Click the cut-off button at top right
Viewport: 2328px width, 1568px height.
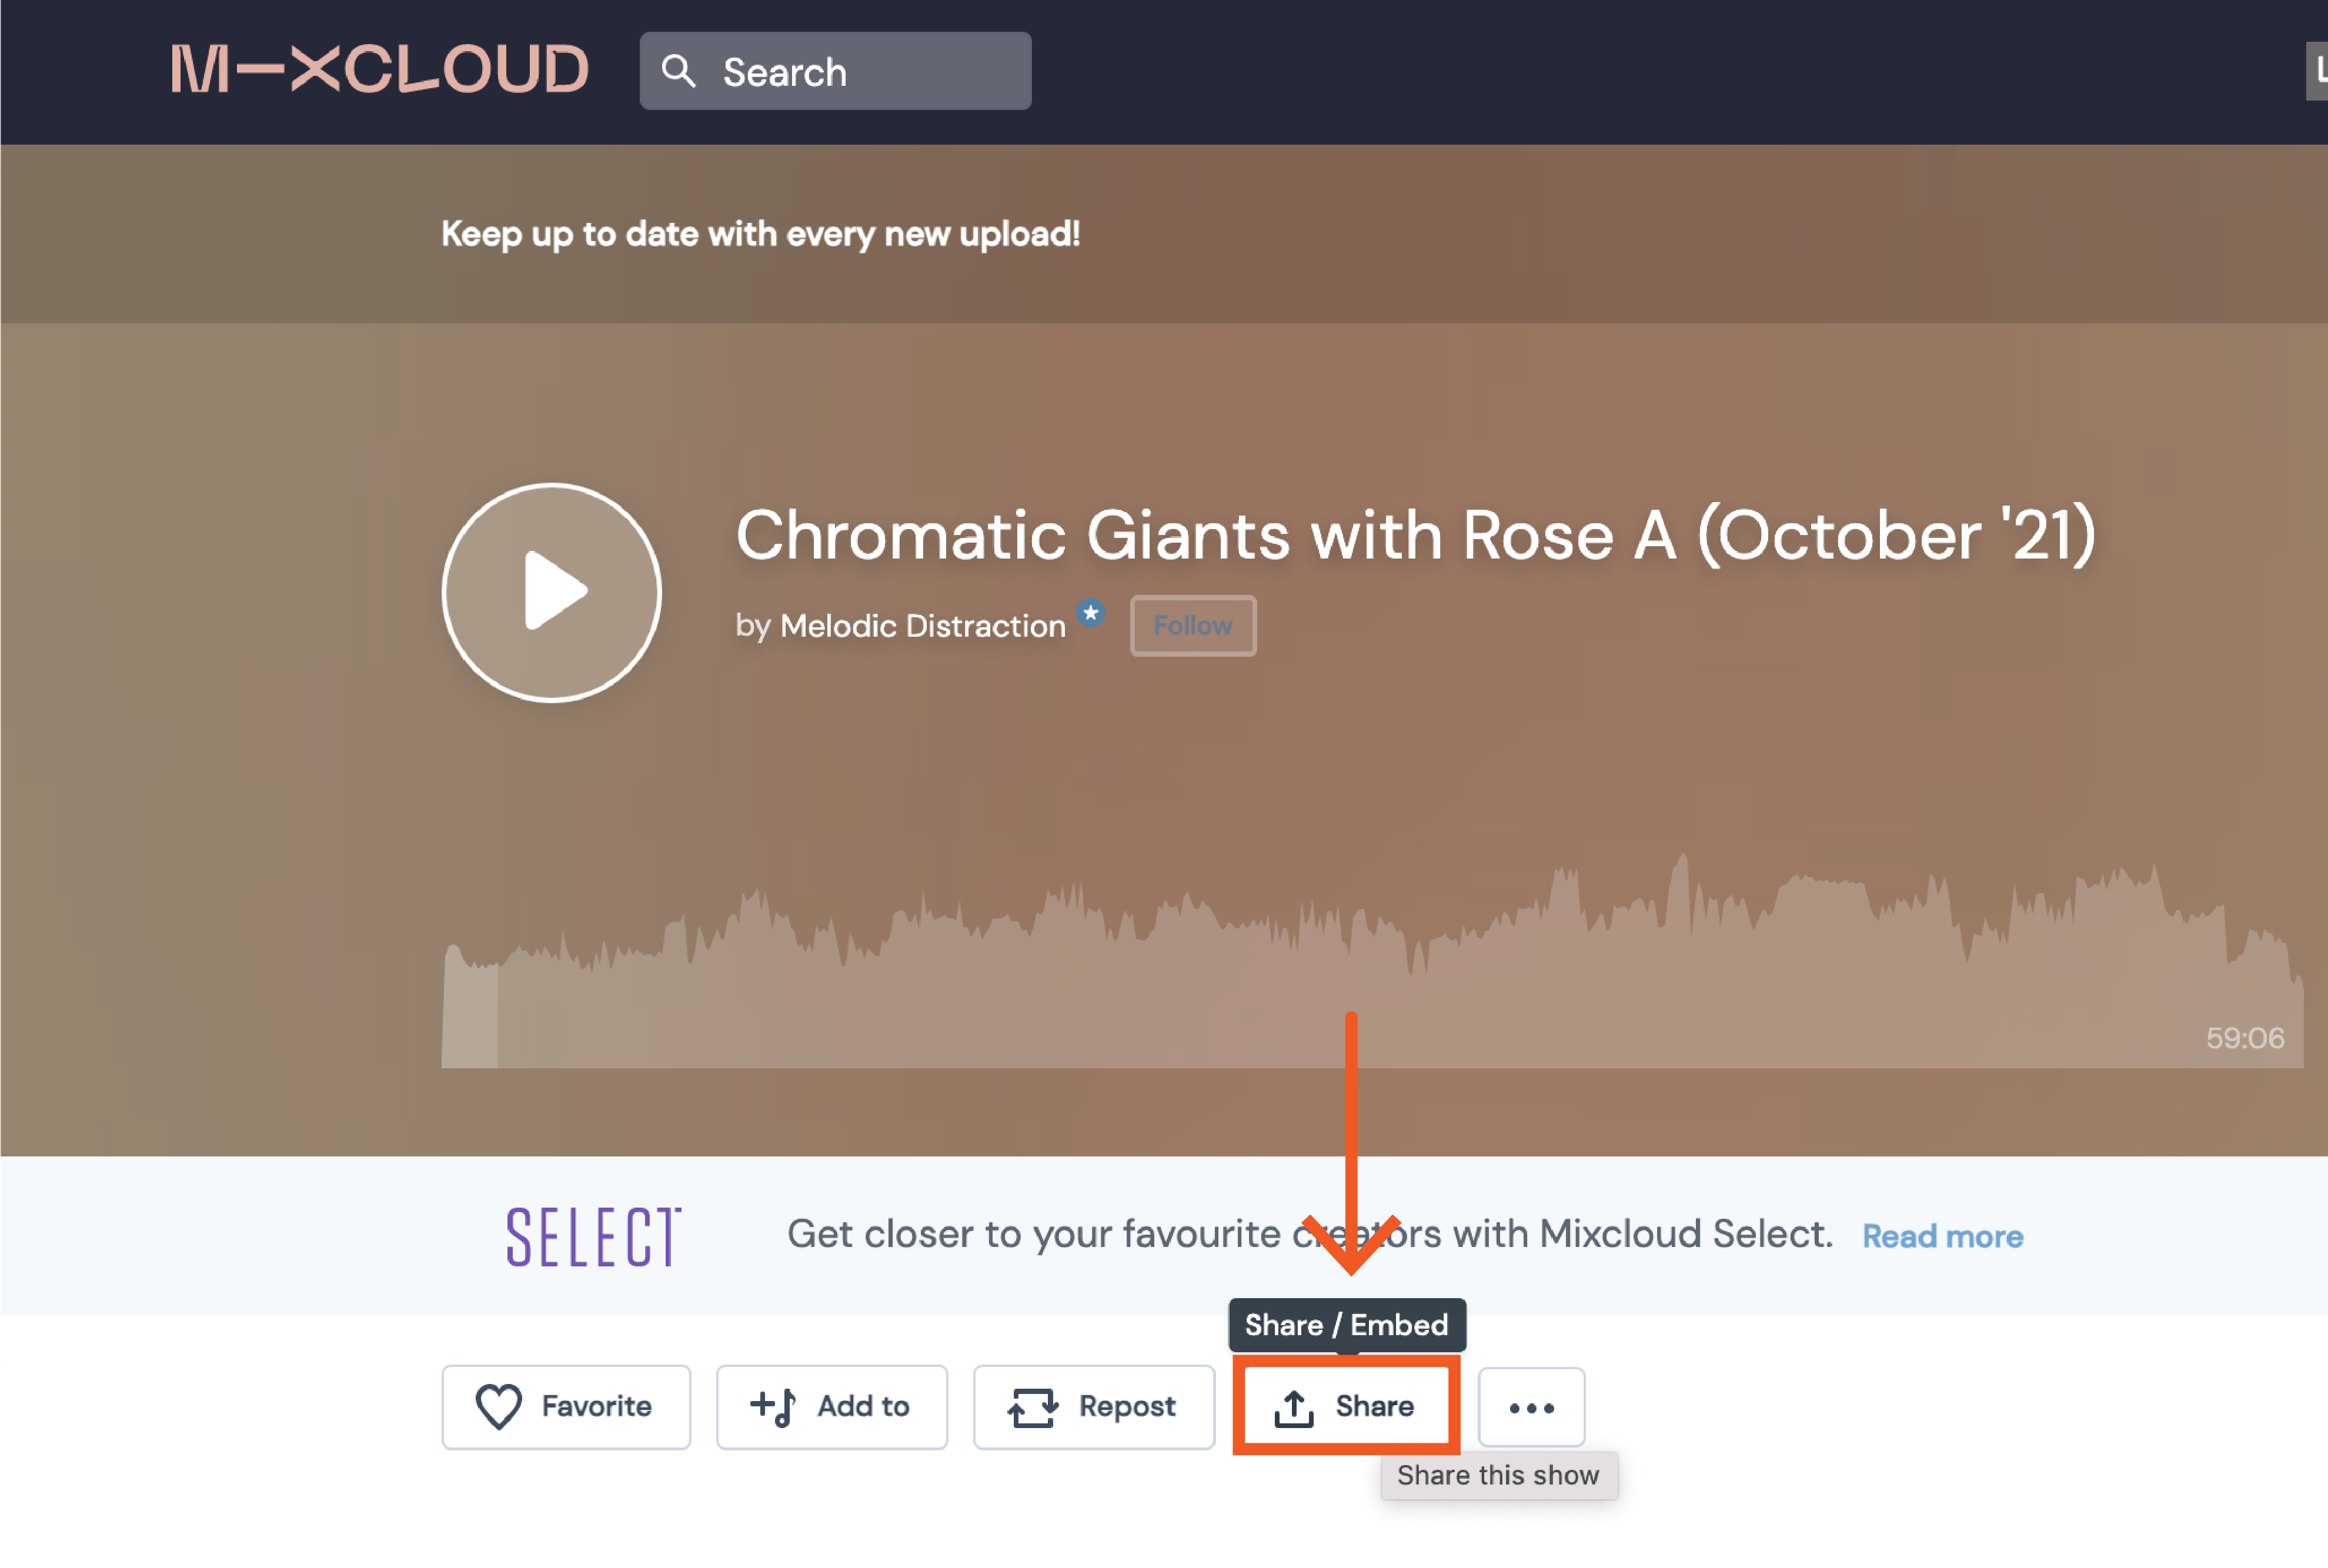2316,71
